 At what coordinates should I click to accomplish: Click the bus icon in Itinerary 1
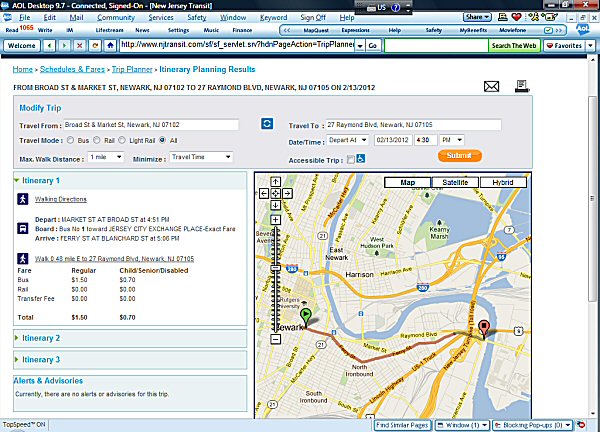[x=23, y=229]
